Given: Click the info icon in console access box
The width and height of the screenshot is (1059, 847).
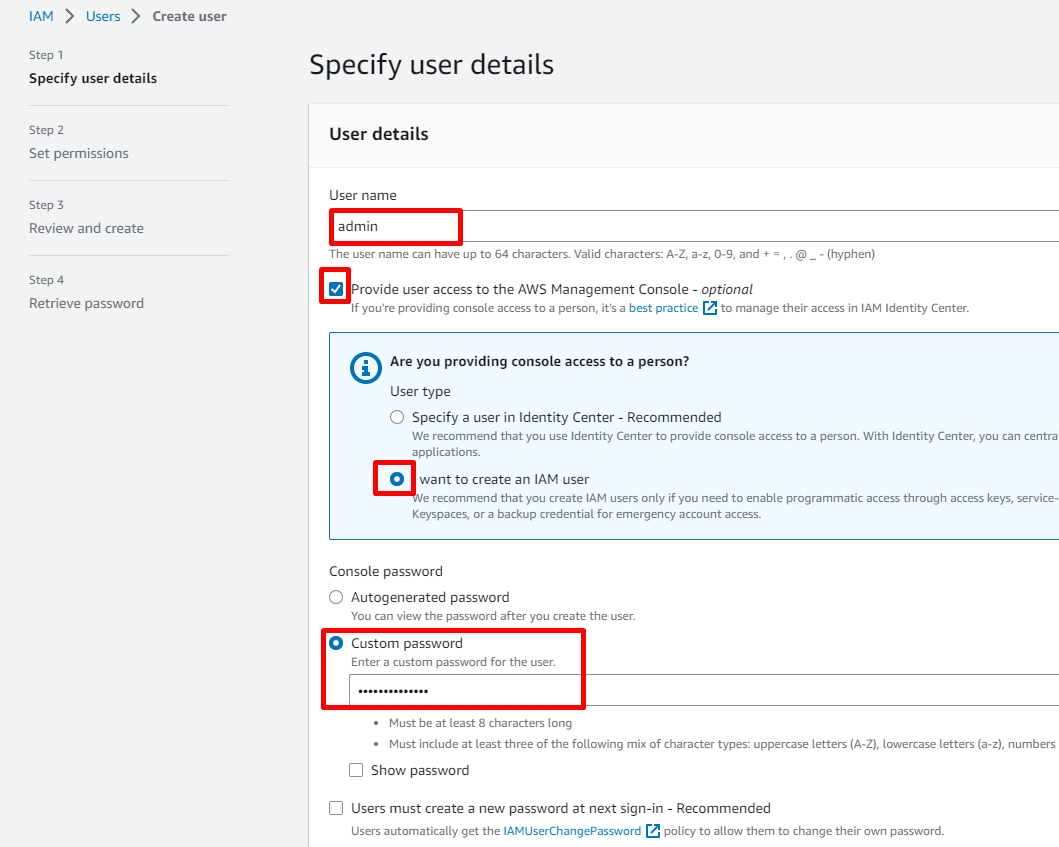Looking at the screenshot, I should coord(365,367).
